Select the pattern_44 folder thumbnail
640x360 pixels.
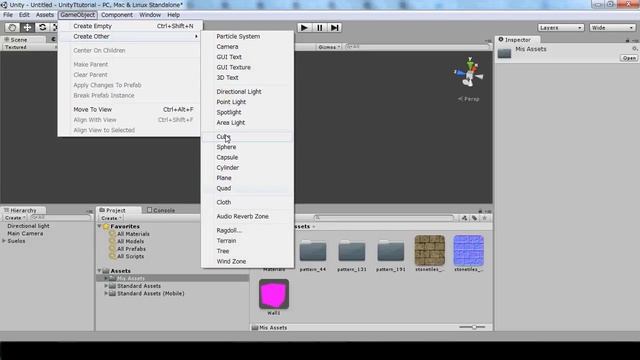pos(313,251)
